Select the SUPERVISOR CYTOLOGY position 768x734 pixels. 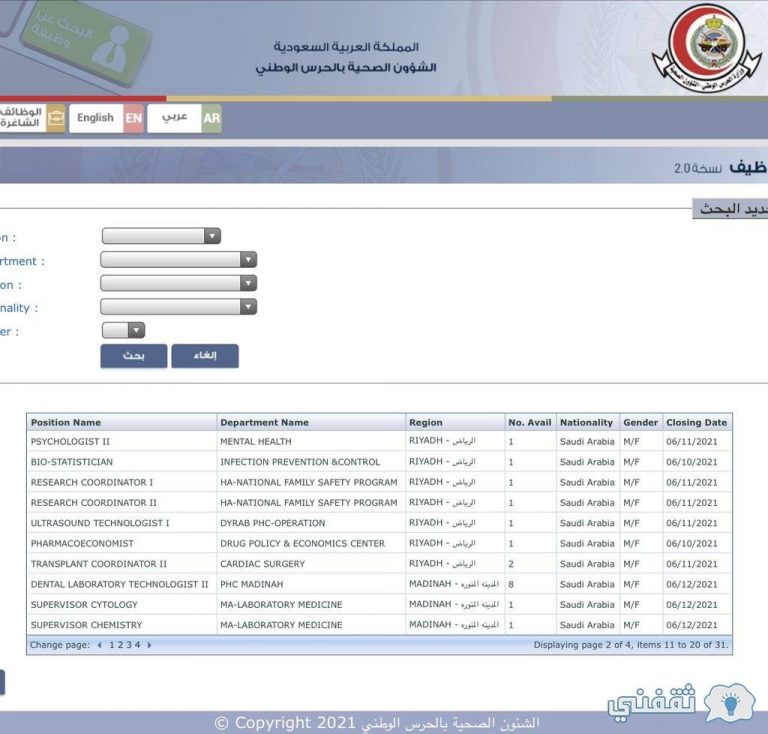coord(84,605)
